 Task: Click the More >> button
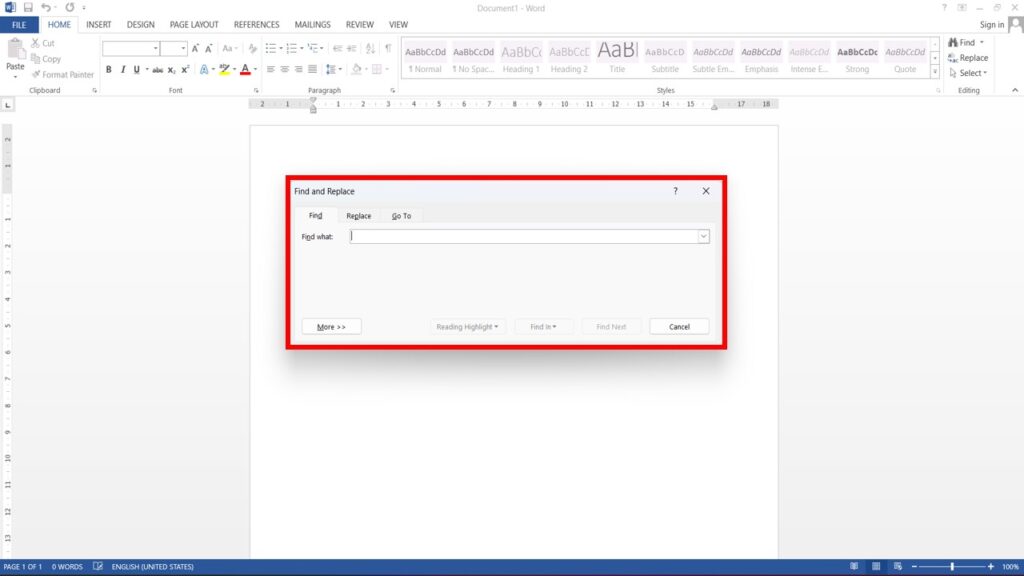coord(331,327)
